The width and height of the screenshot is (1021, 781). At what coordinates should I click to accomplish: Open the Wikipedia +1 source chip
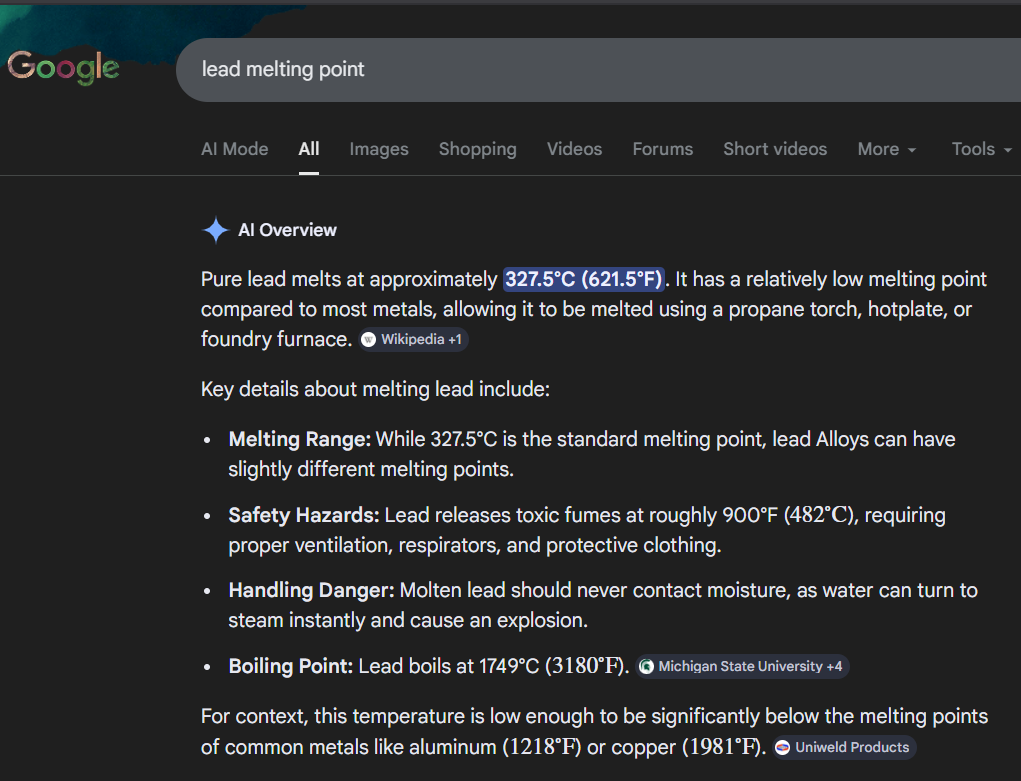pyautogui.click(x=413, y=339)
